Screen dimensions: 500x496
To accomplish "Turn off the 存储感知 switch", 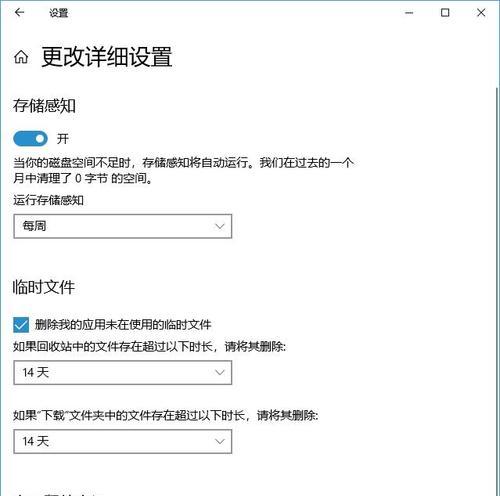I will pos(30,139).
